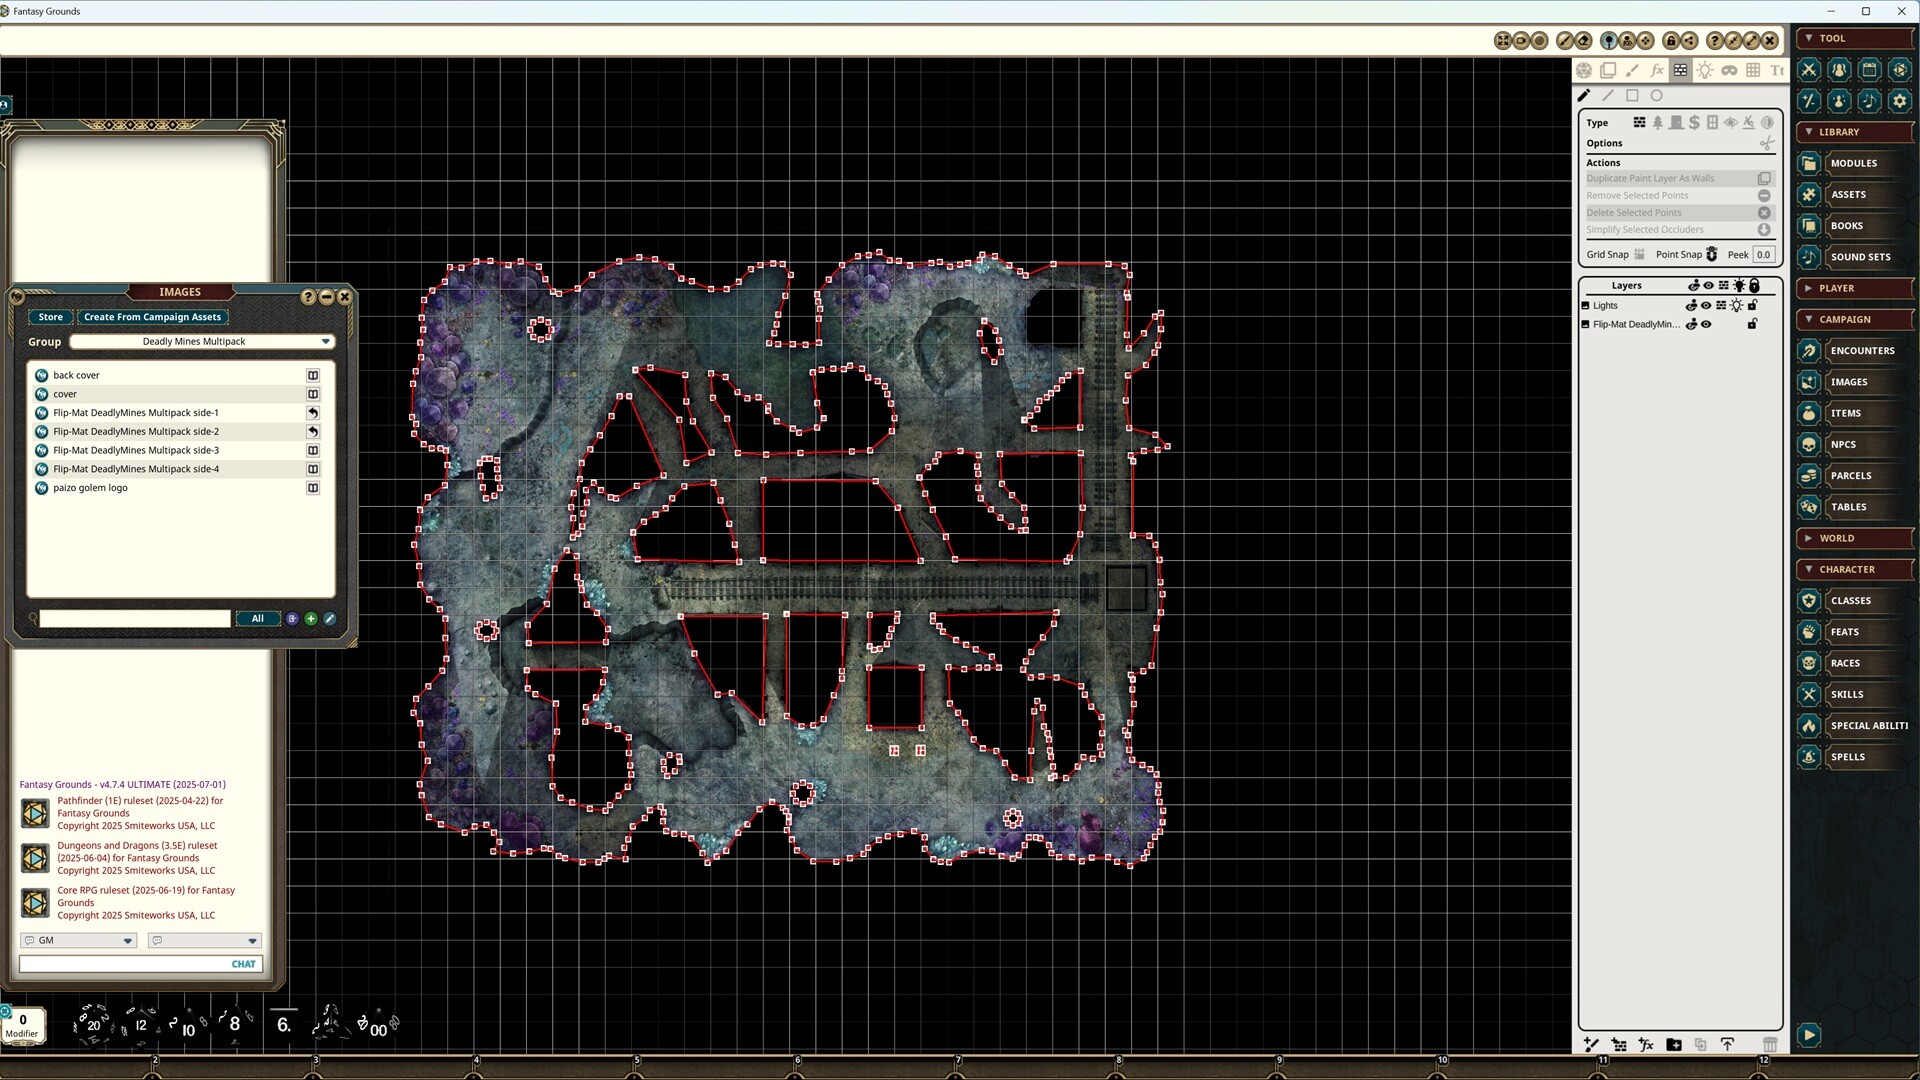Select the door occluder type
The height and width of the screenshot is (1080, 1920).
coord(1676,122)
